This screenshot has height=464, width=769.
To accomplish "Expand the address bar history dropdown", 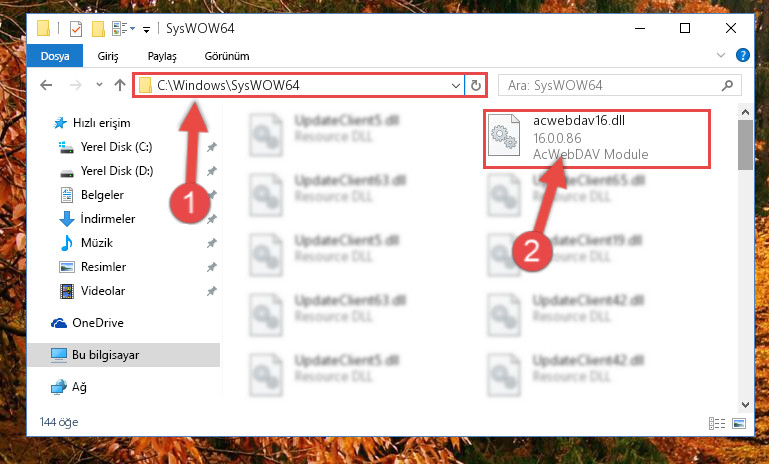I will [455, 86].
